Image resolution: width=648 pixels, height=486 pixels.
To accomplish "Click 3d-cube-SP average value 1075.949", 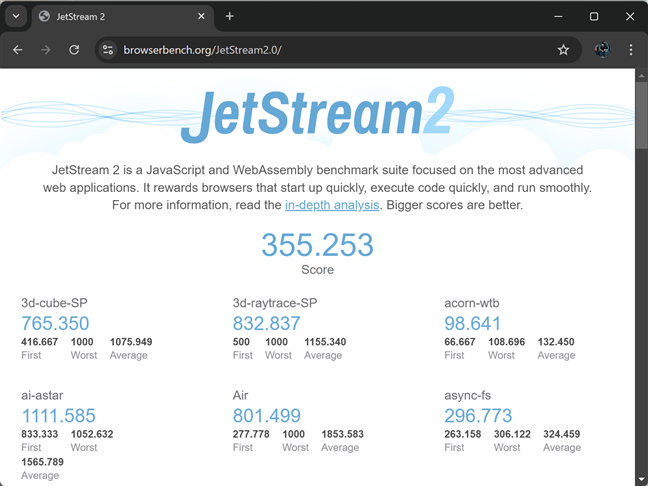I will pyautogui.click(x=131, y=342).
